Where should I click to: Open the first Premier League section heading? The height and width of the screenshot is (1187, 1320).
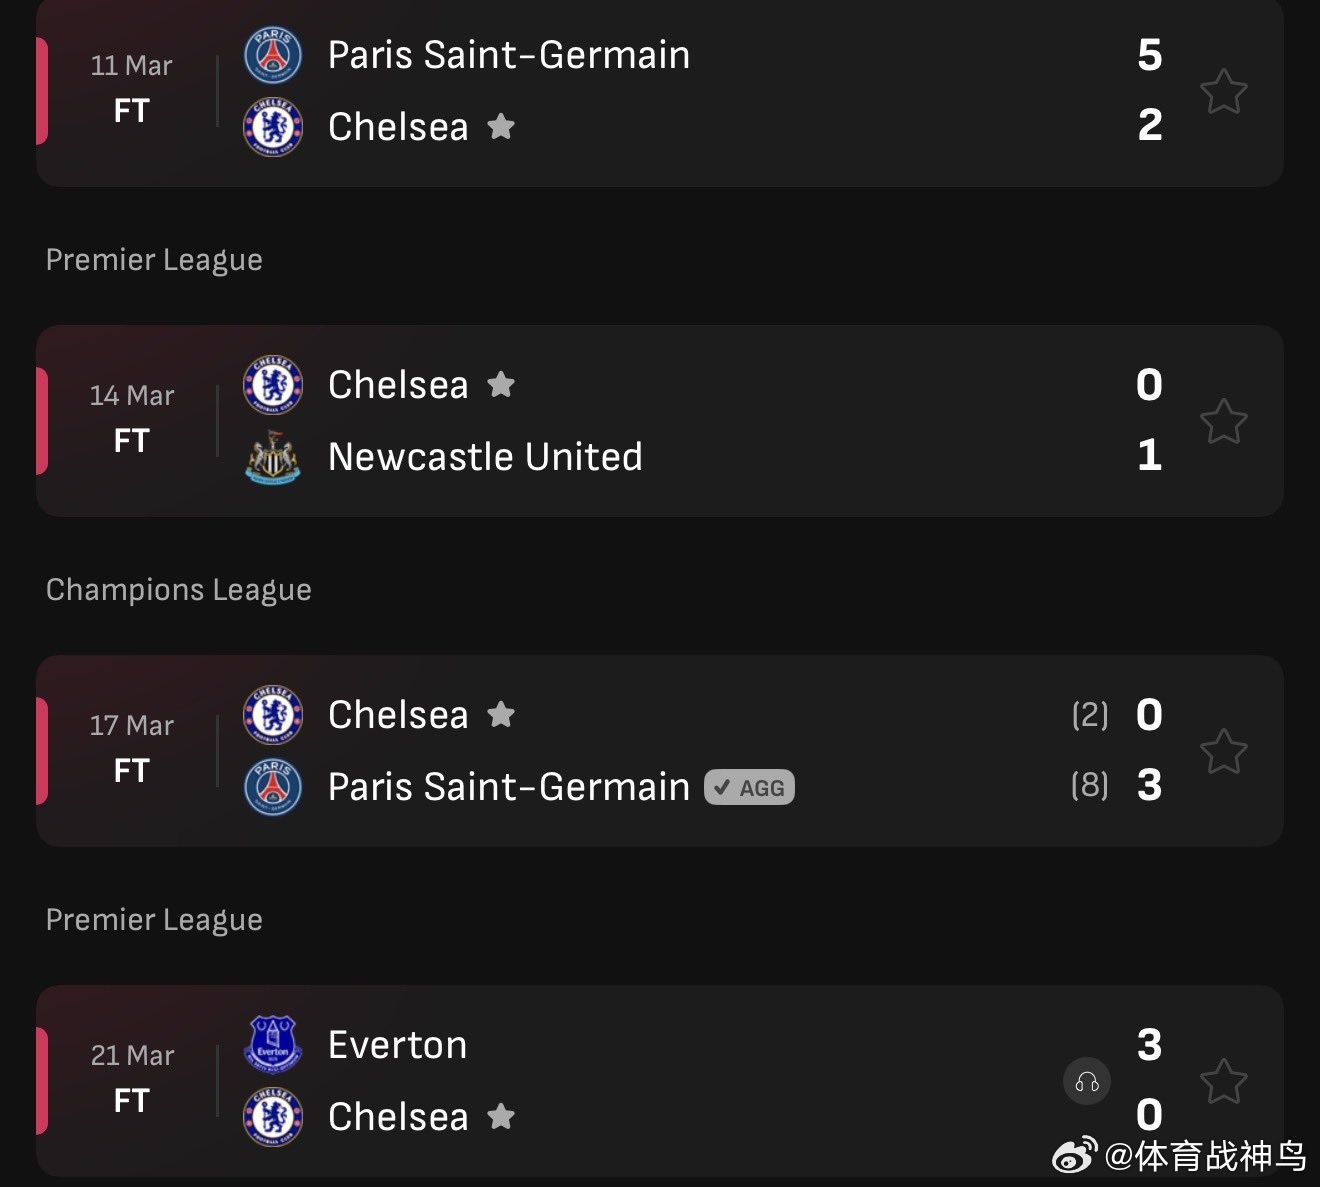coord(154,260)
